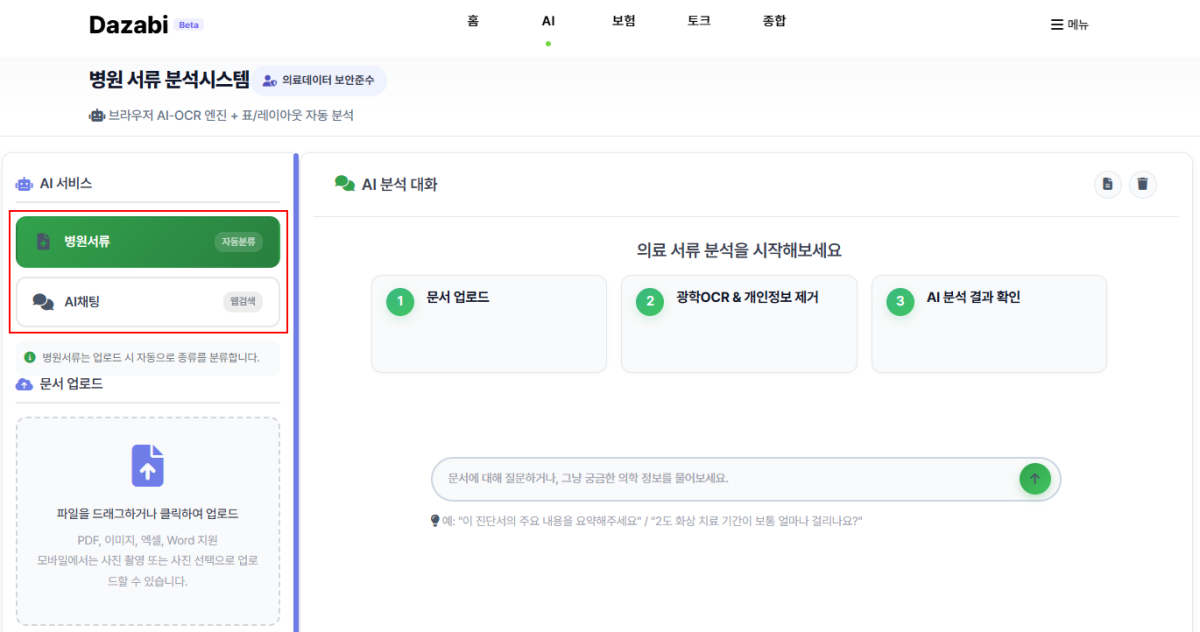Click the Dazabi logo link
1200x632 pixels.
pos(129,25)
